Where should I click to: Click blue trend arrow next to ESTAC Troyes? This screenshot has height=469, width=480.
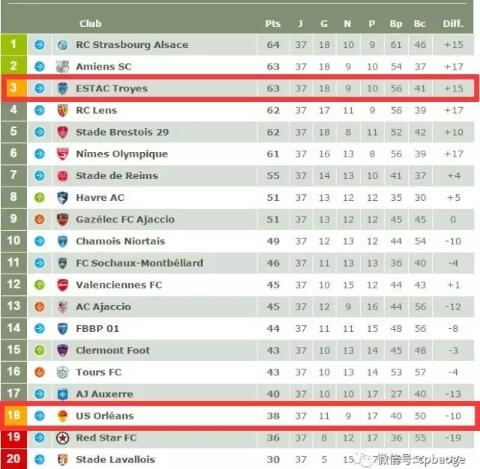(x=40, y=88)
